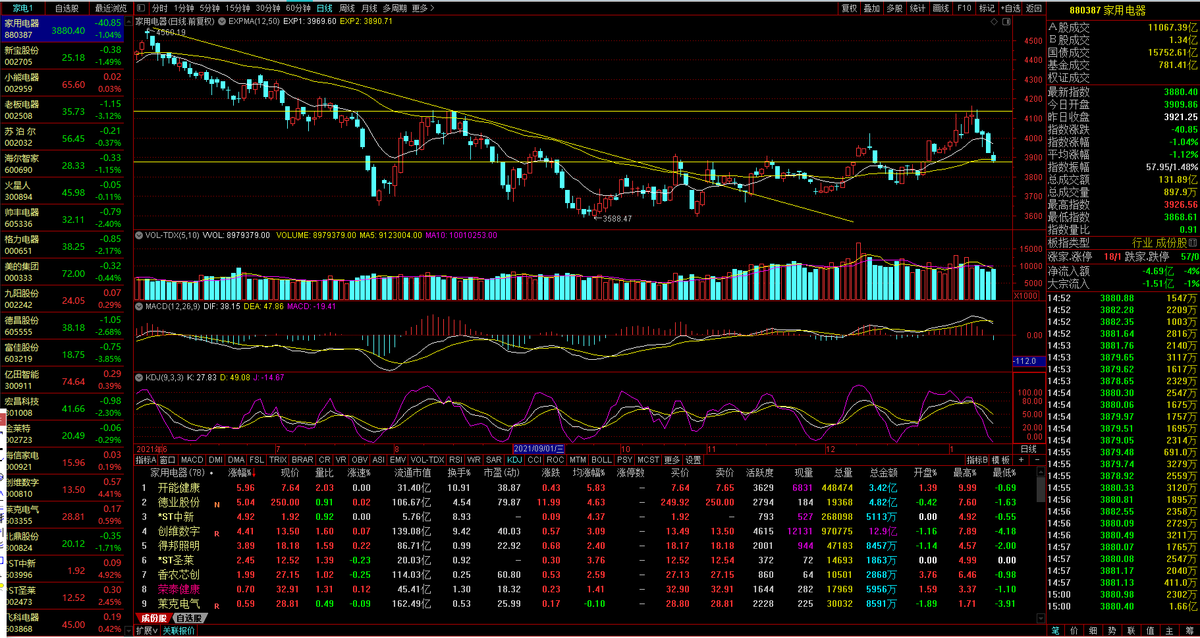Select BOLL indicator tab
Image resolution: width=1200 pixels, height=638 pixels.
pos(601,460)
